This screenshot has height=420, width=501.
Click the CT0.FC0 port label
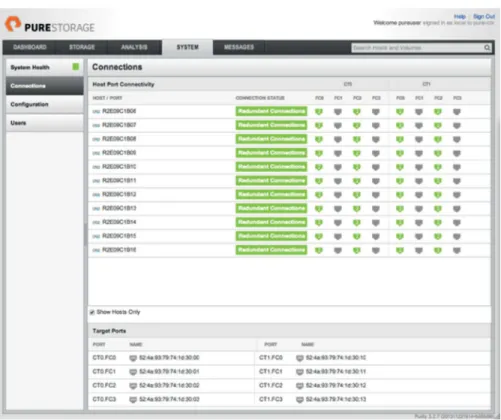[x=104, y=358]
